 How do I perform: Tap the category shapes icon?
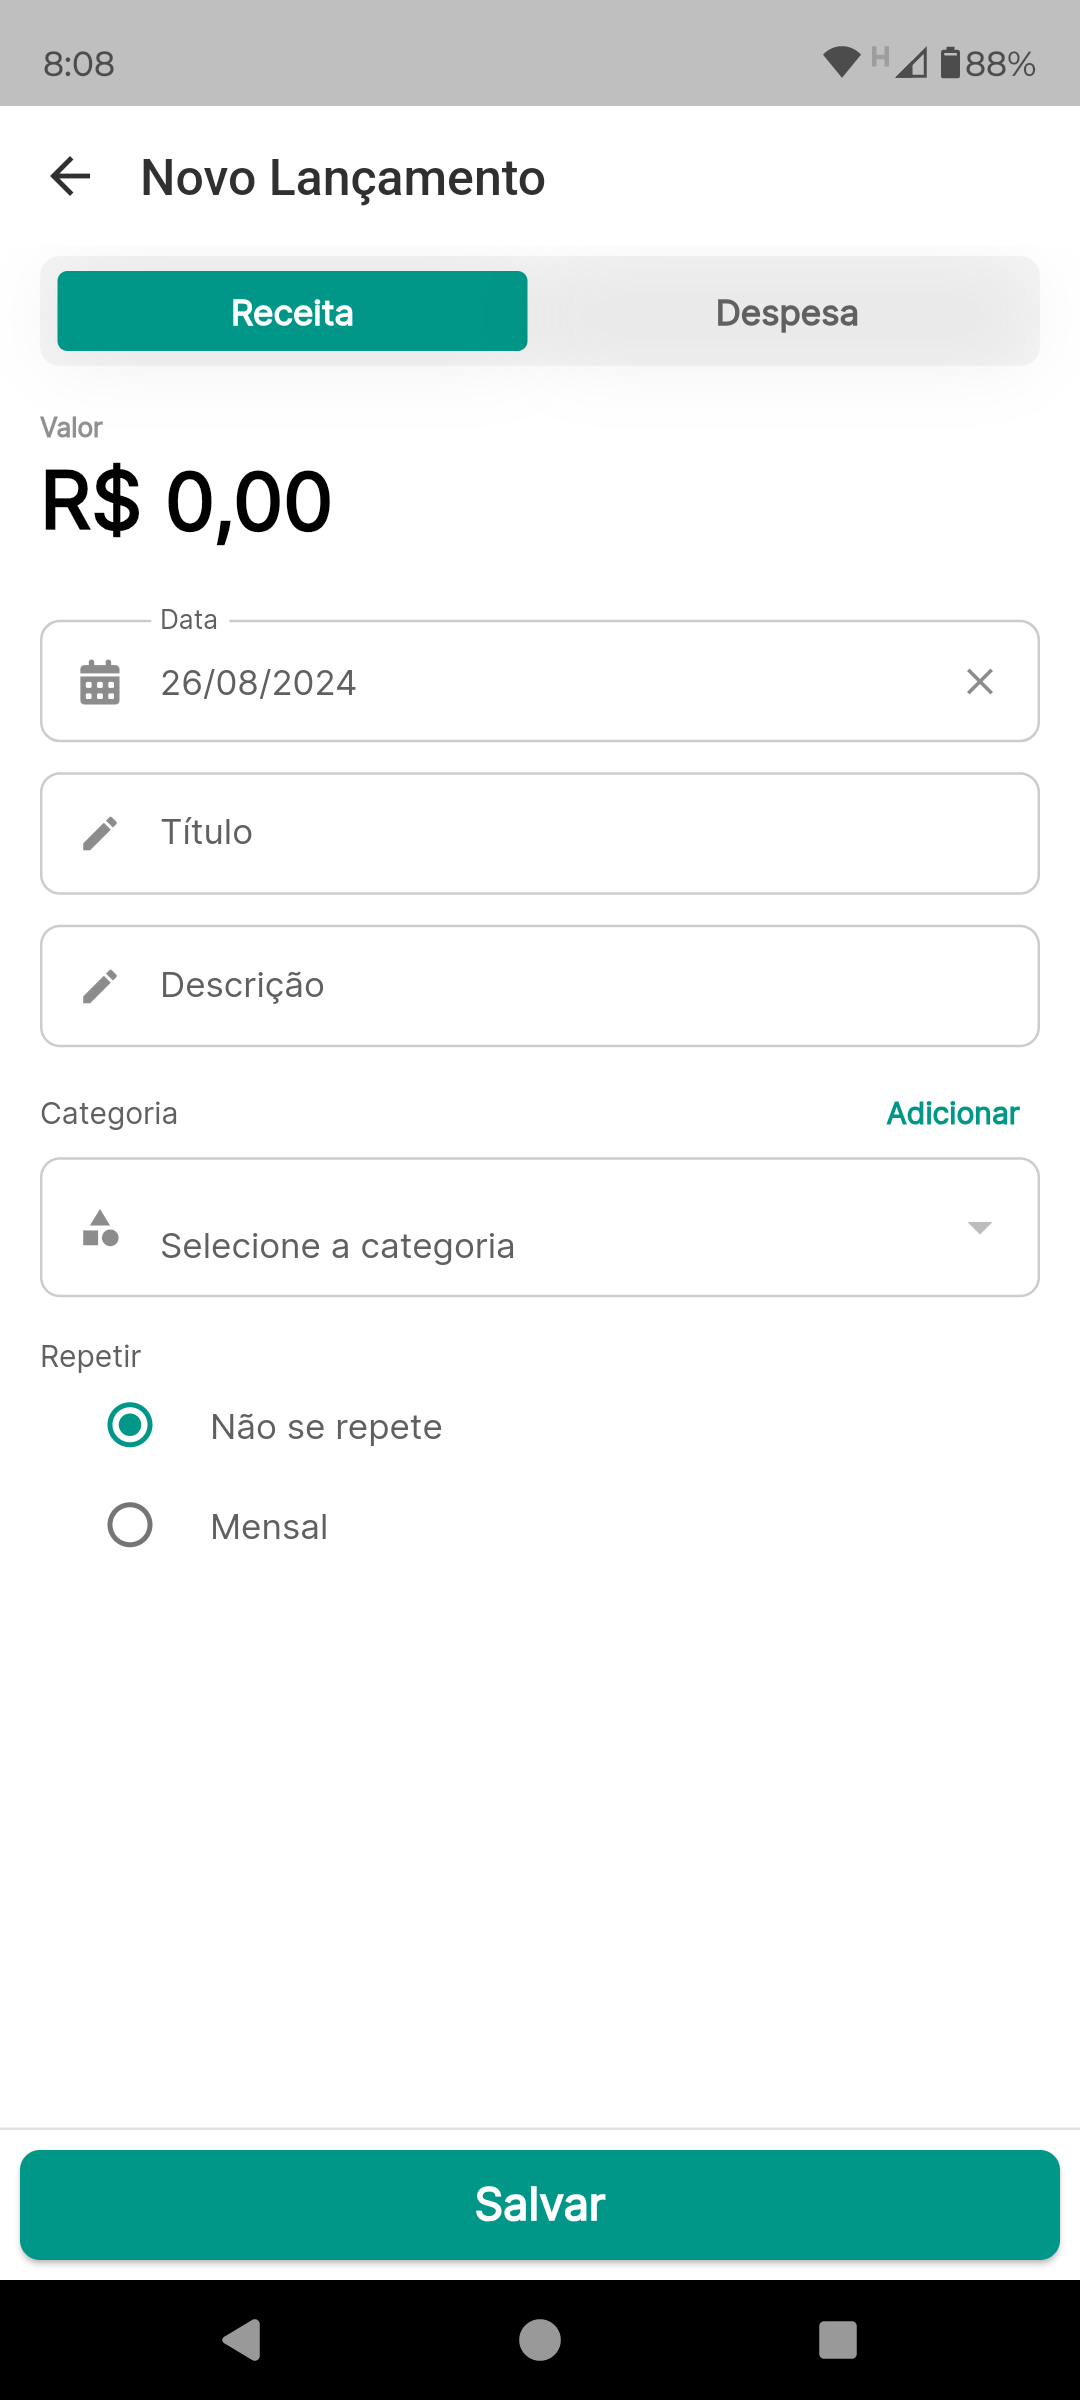pos(100,1228)
